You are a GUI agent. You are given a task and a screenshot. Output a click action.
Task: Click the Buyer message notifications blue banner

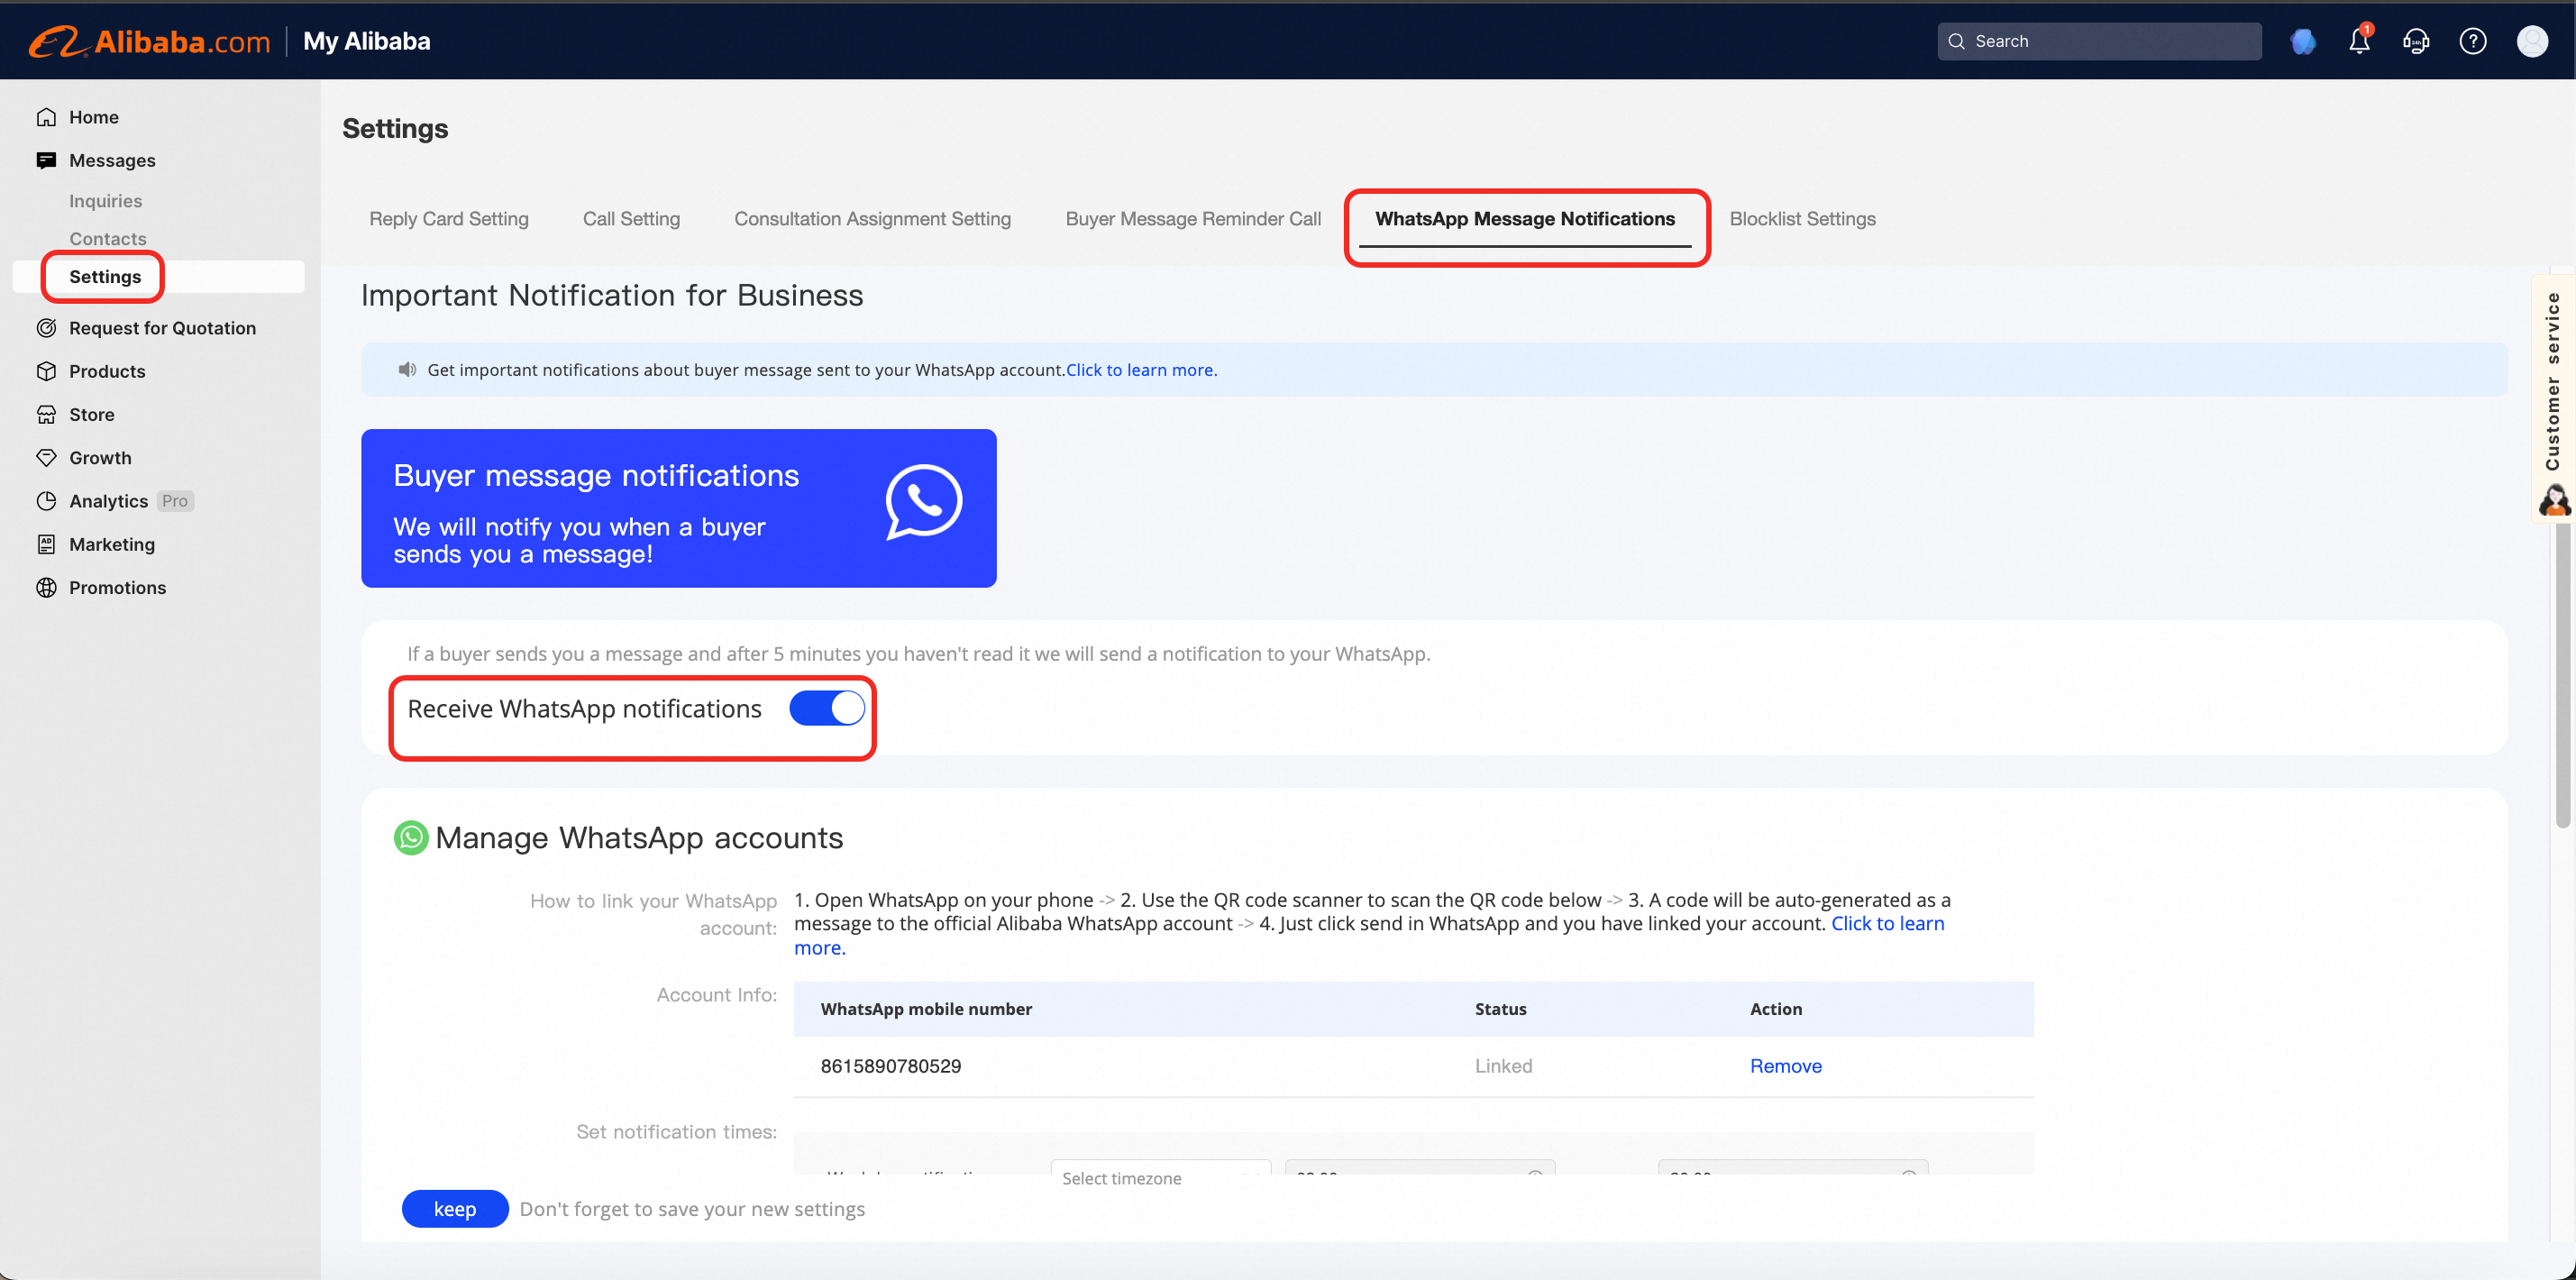click(x=678, y=508)
